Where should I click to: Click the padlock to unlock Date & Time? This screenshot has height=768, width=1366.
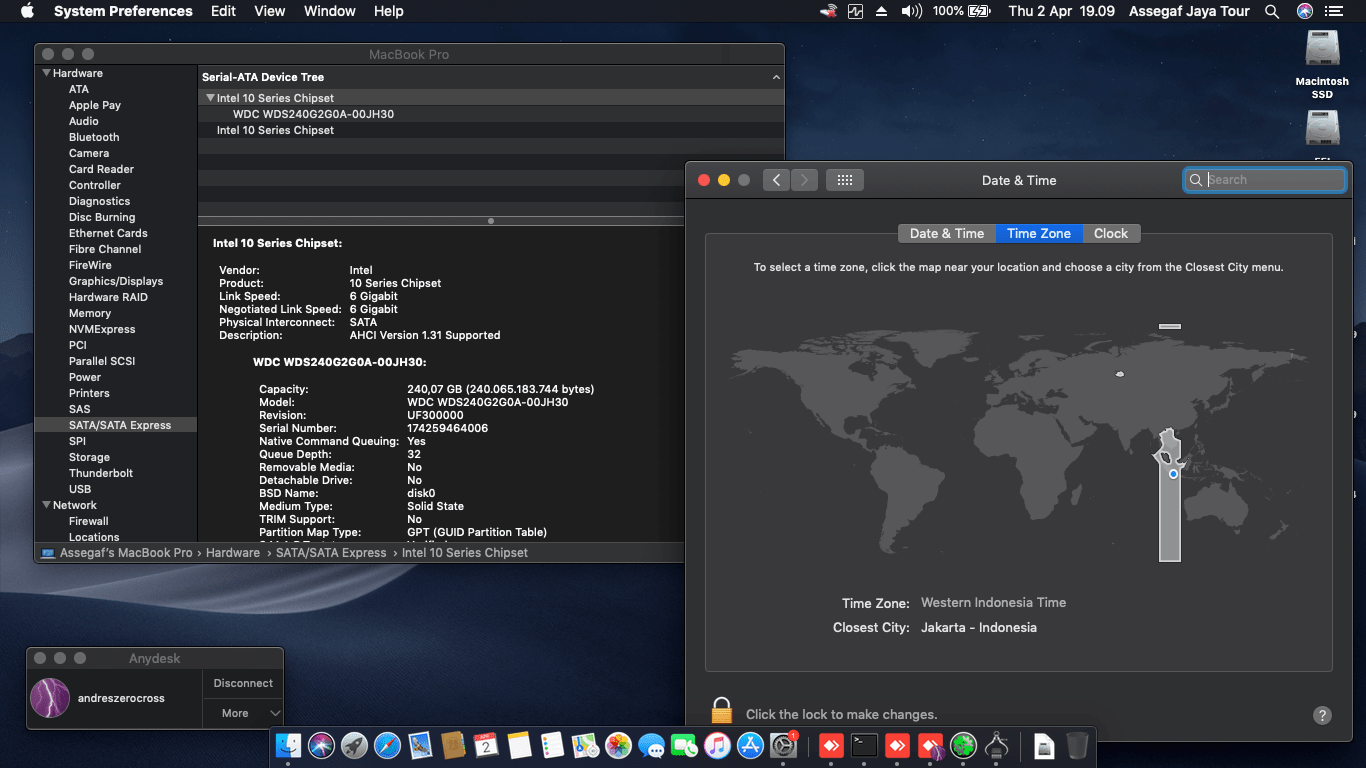pos(722,711)
